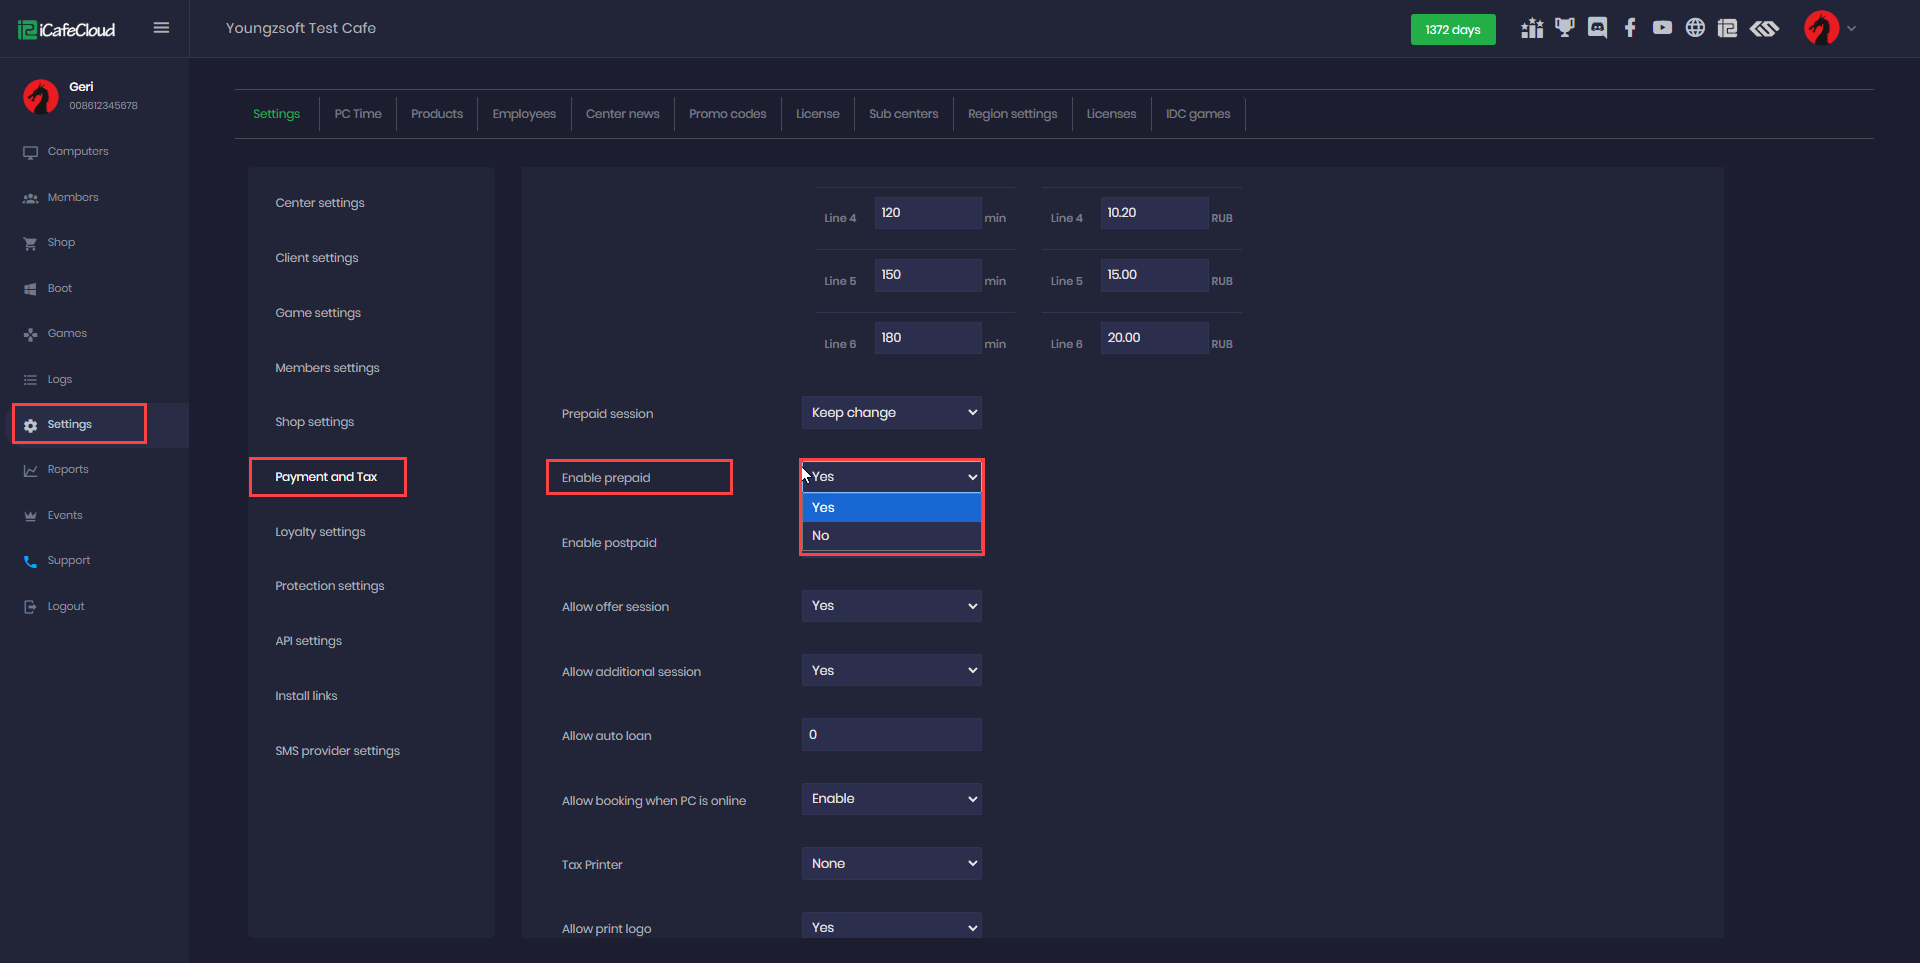Click the Facebook icon in header

[1630, 28]
